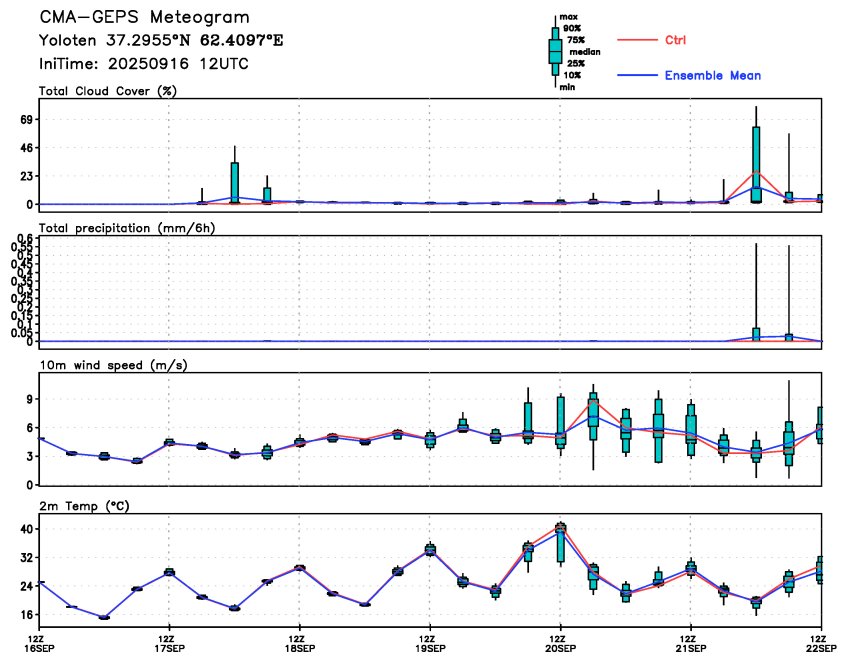Click the 'median' legend label

click(585, 52)
